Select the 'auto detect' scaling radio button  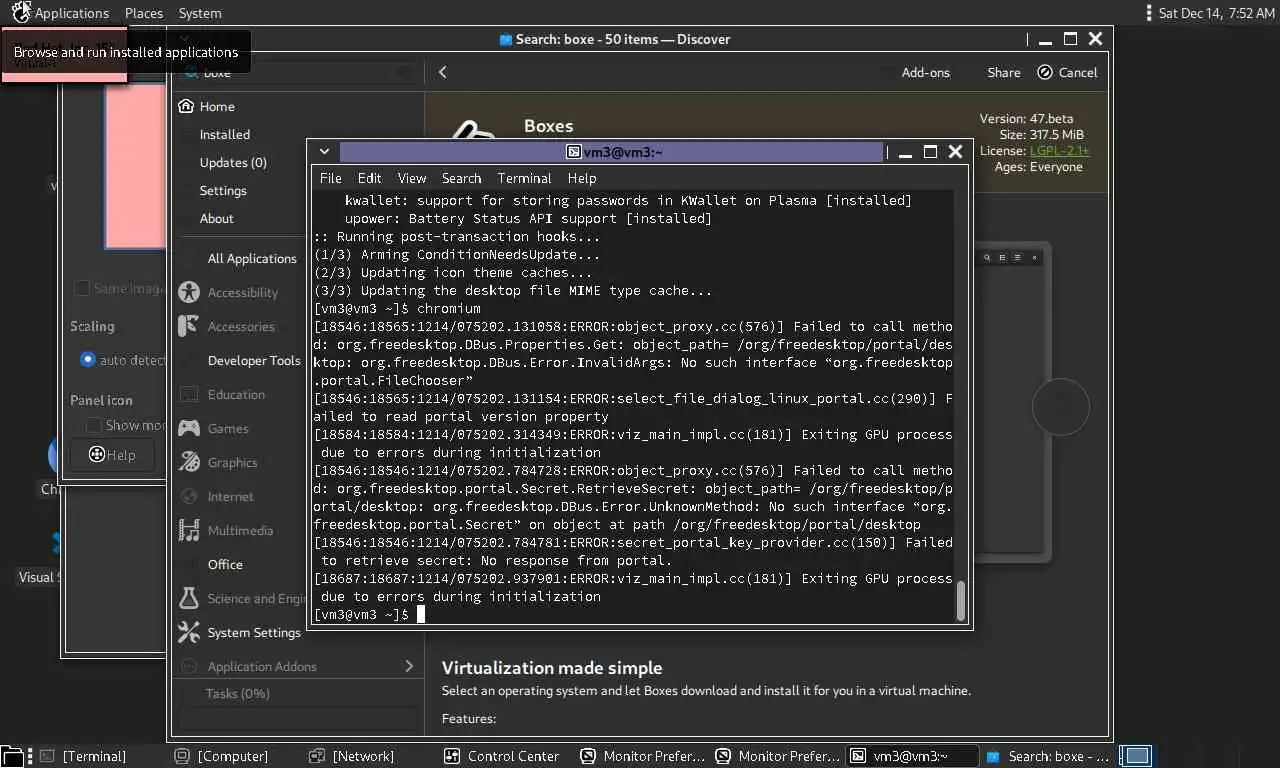pos(88,359)
